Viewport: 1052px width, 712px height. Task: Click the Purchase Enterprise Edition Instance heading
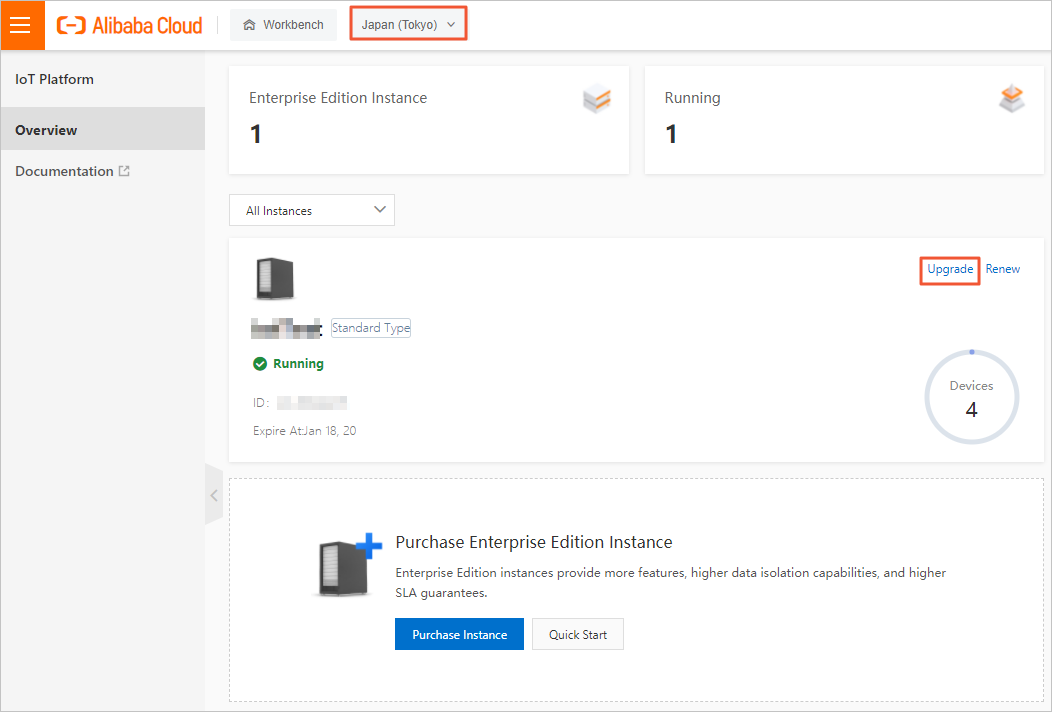pos(534,542)
